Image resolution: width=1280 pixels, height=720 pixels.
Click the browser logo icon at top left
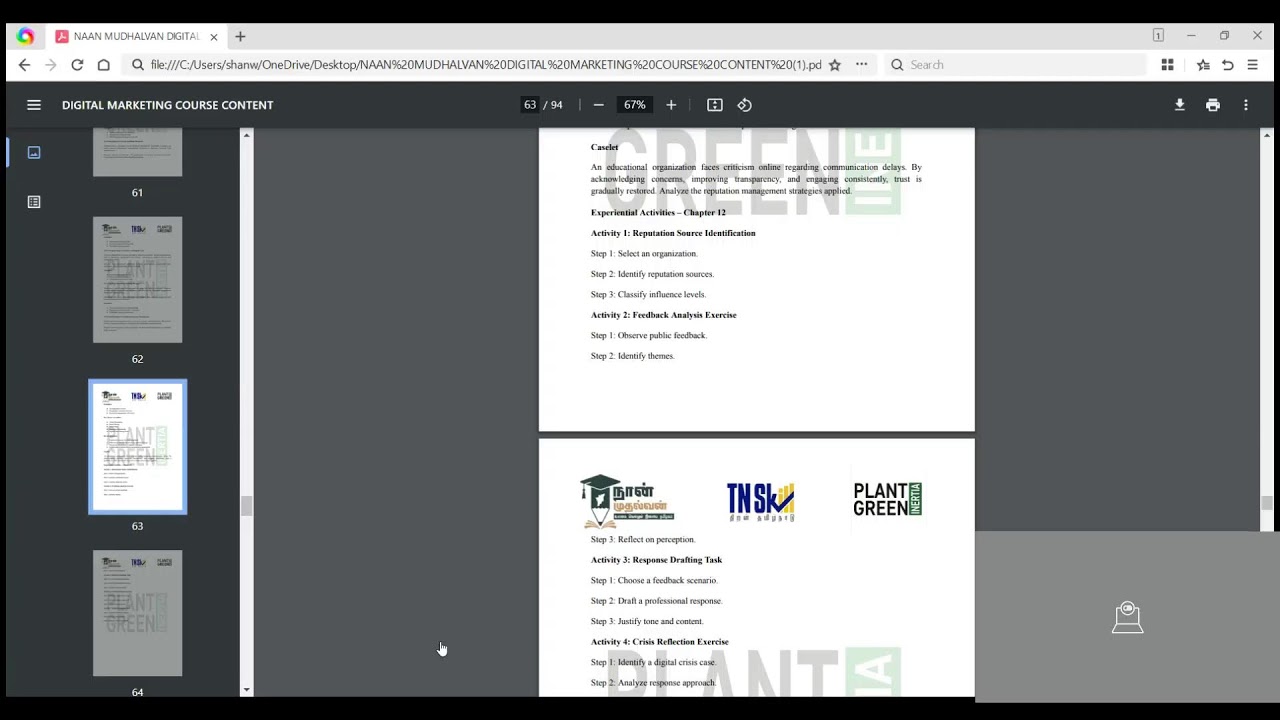(x=25, y=36)
